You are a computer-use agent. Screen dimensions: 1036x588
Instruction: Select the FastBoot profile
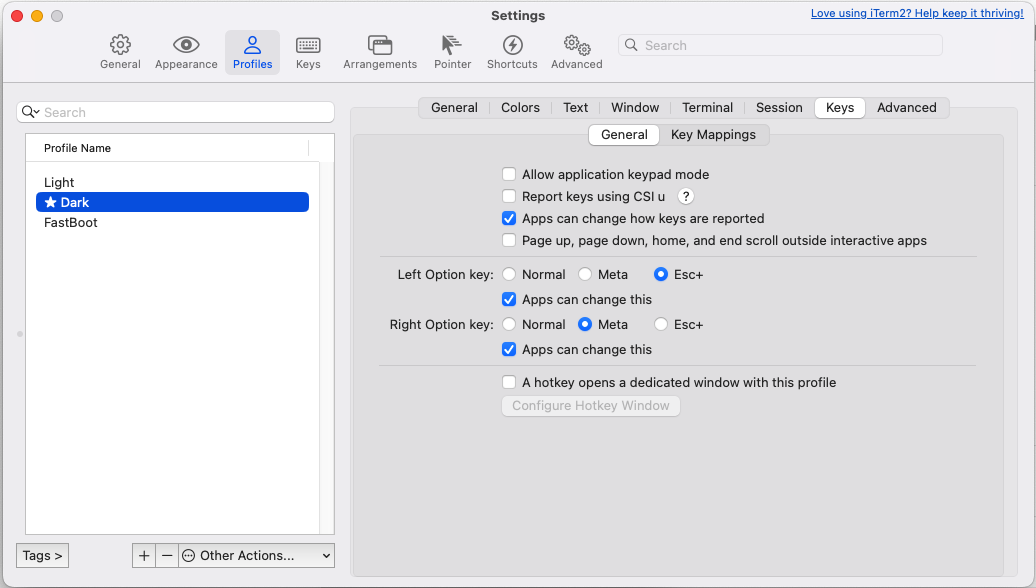71,223
